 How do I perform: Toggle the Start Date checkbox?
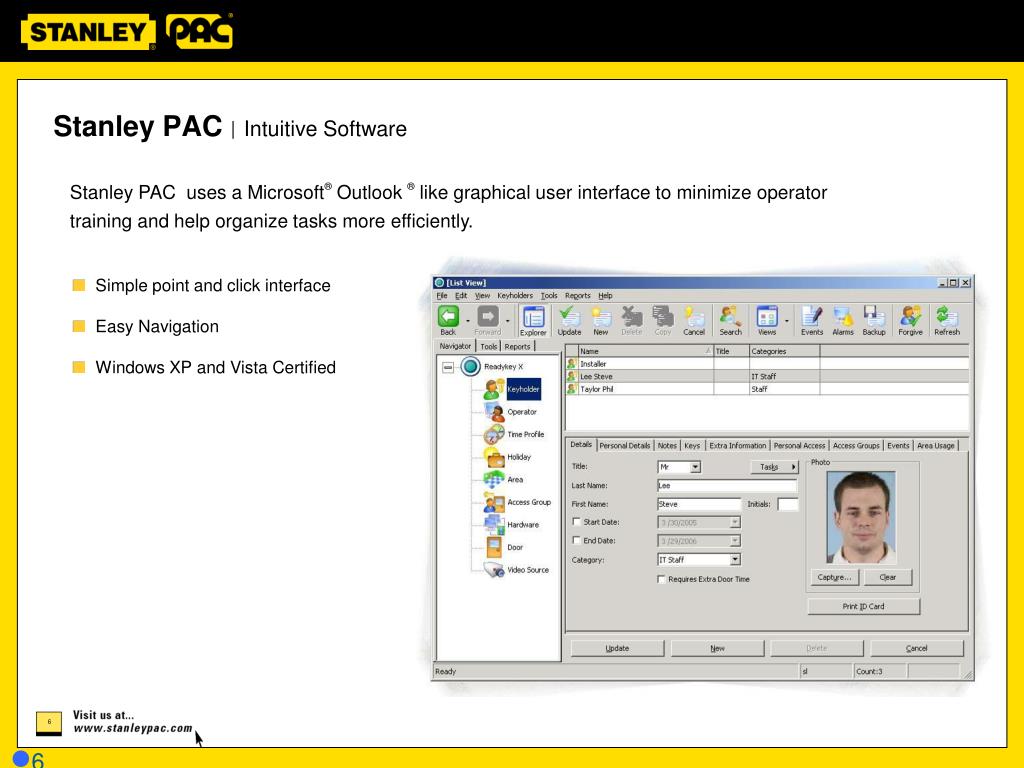click(577, 522)
